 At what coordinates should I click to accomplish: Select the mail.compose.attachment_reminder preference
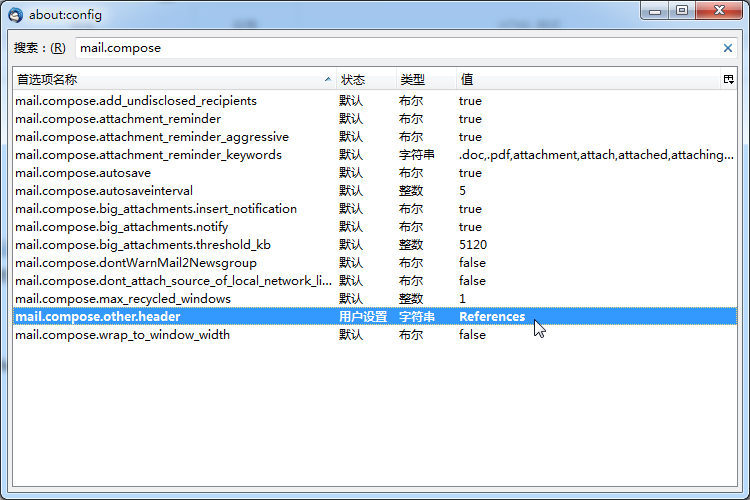[375, 119]
